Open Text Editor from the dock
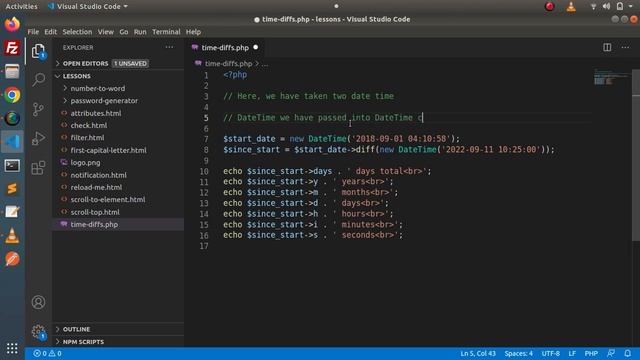Screen dimensions: 640x360 point(12,212)
